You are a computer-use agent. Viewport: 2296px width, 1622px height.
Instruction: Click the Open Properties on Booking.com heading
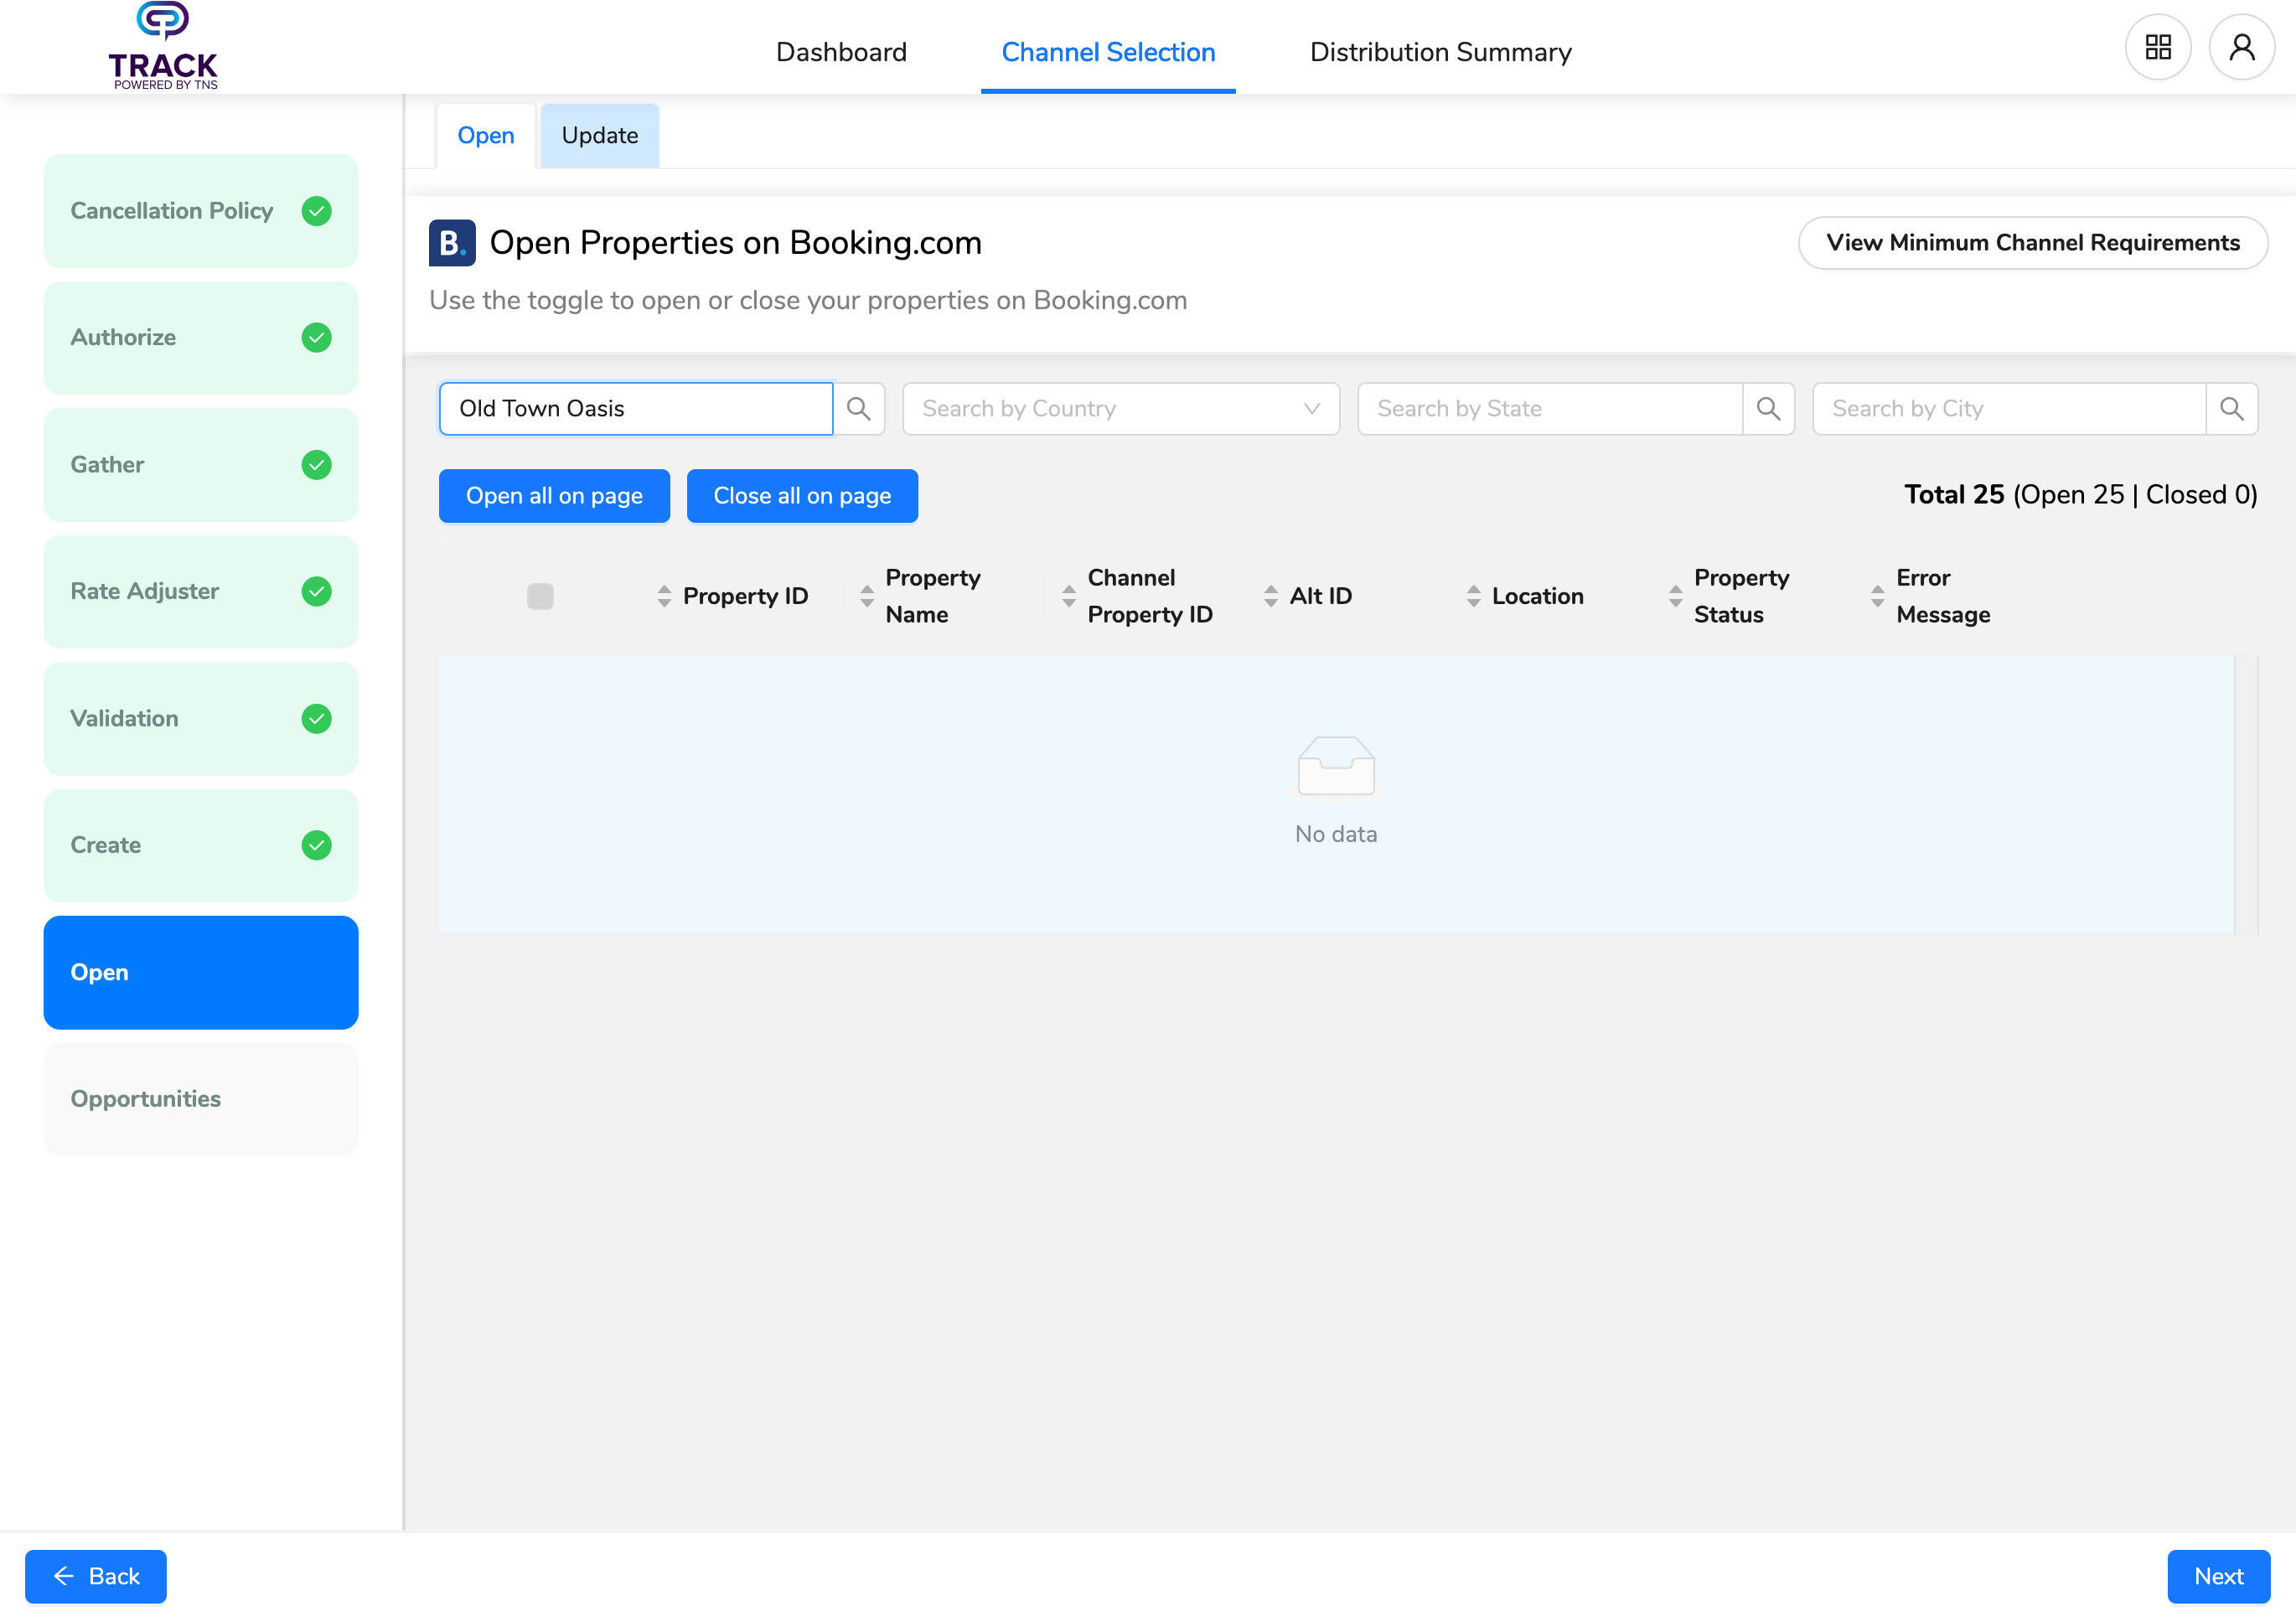[x=735, y=243]
